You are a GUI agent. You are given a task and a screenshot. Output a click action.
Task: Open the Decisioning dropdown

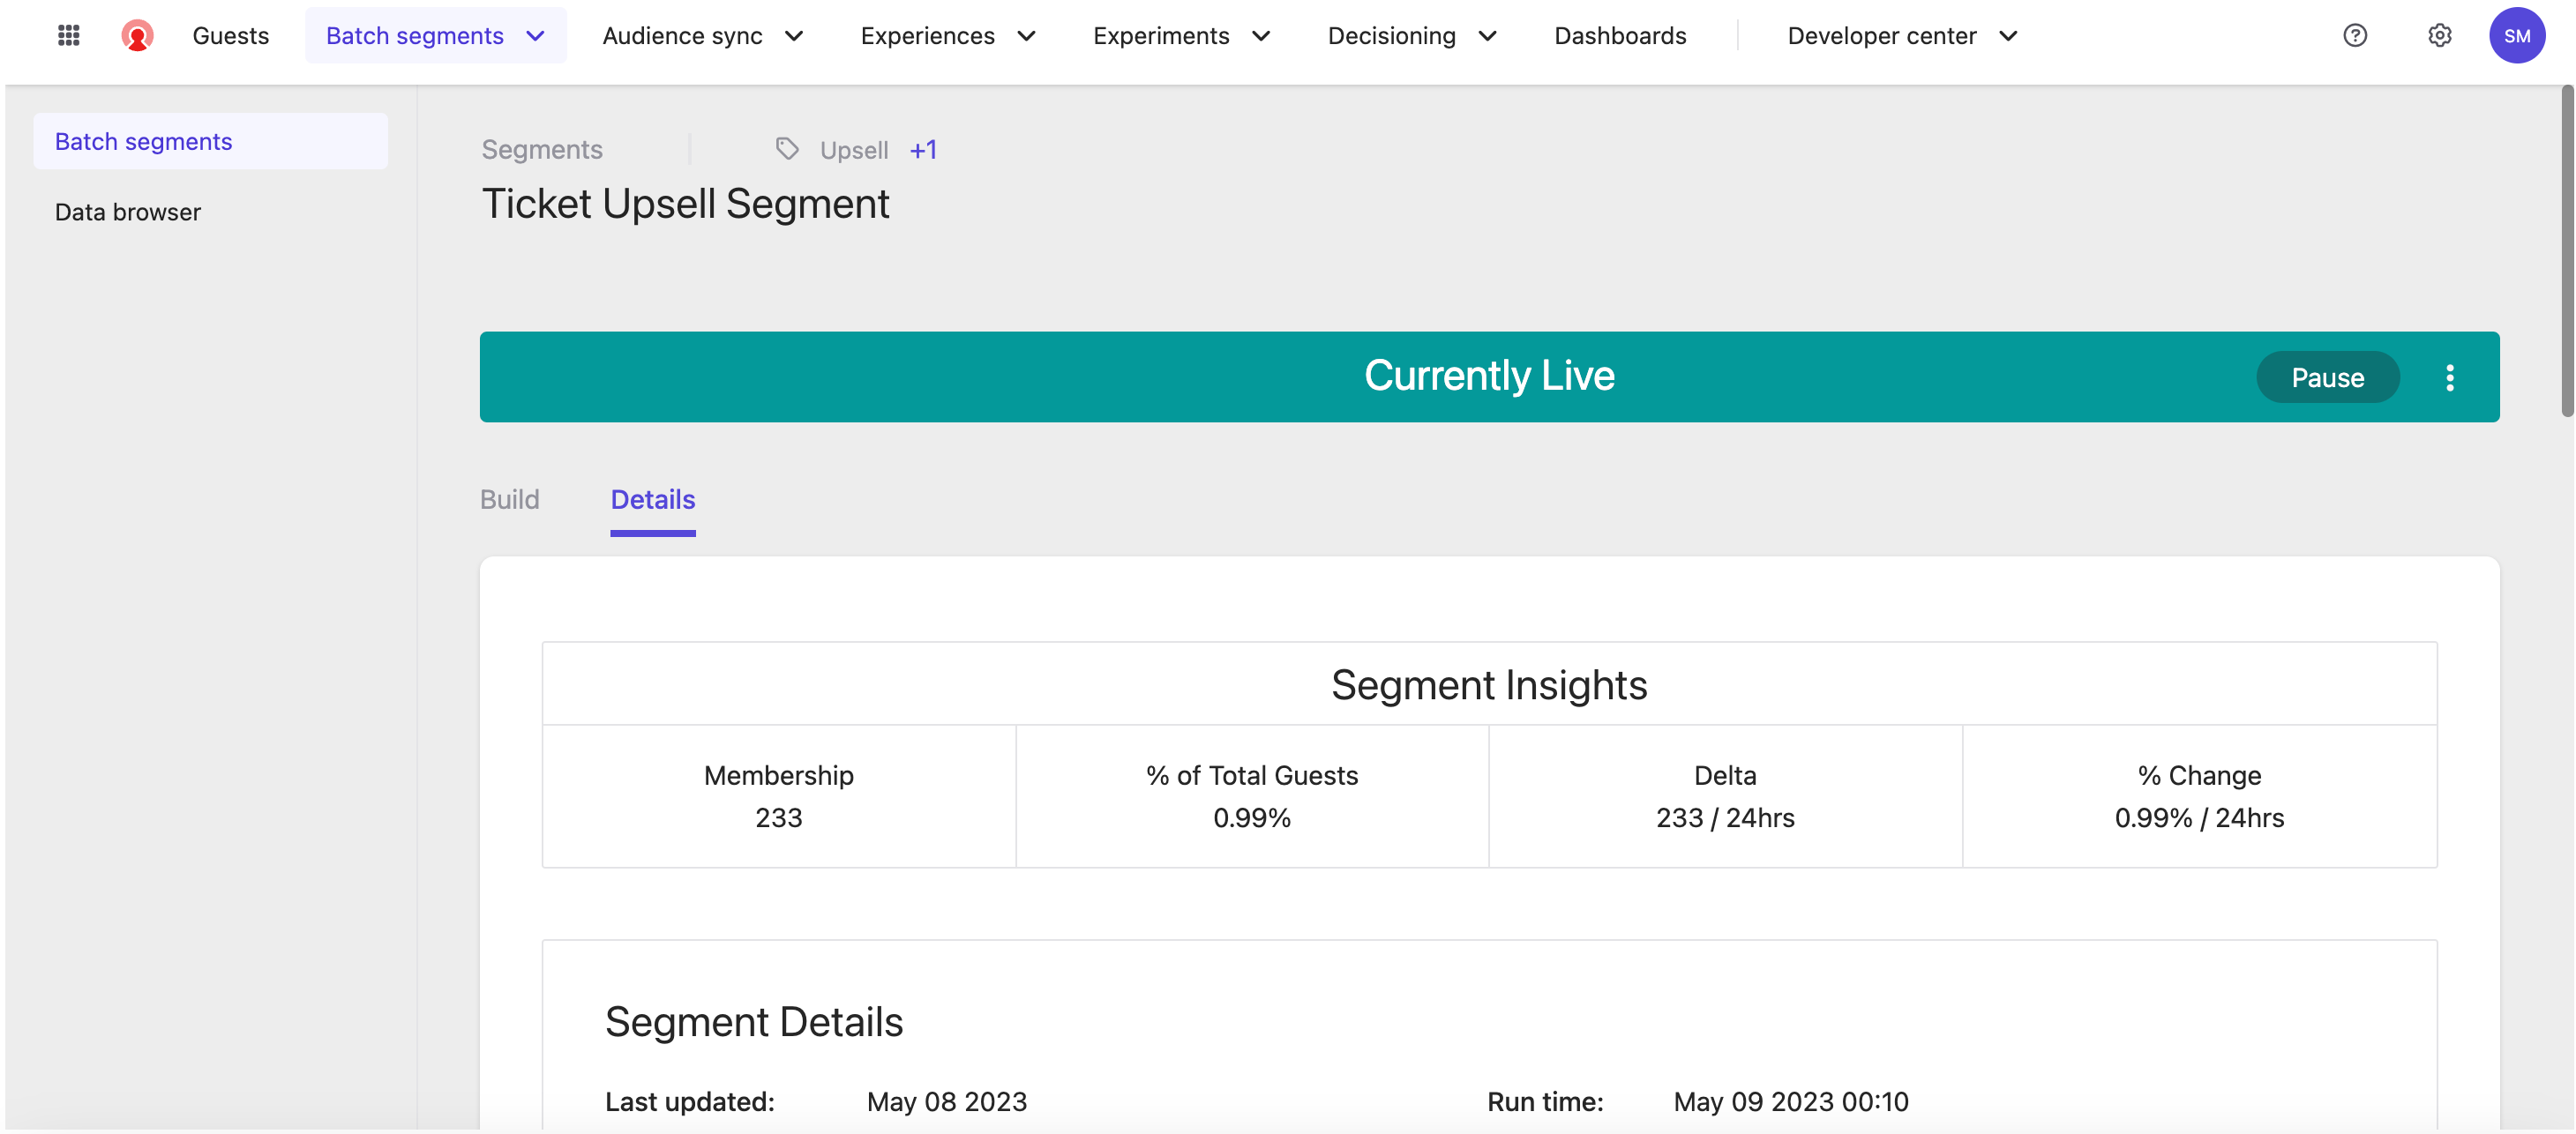[x=1411, y=36]
